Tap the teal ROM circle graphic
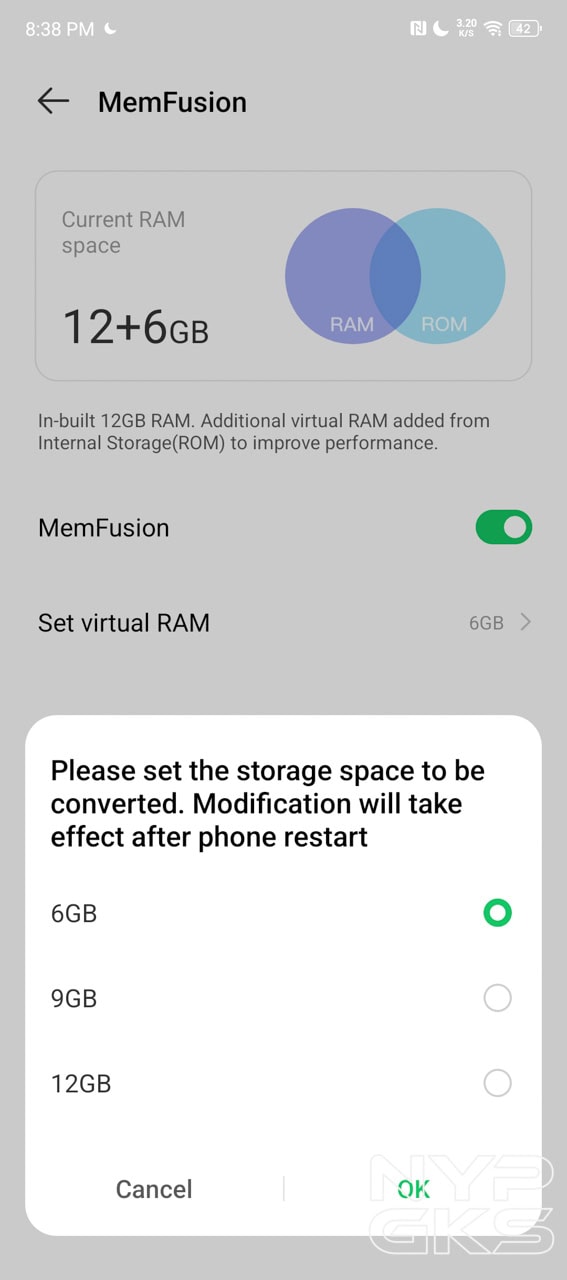The width and height of the screenshot is (567, 1280). (x=438, y=276)
